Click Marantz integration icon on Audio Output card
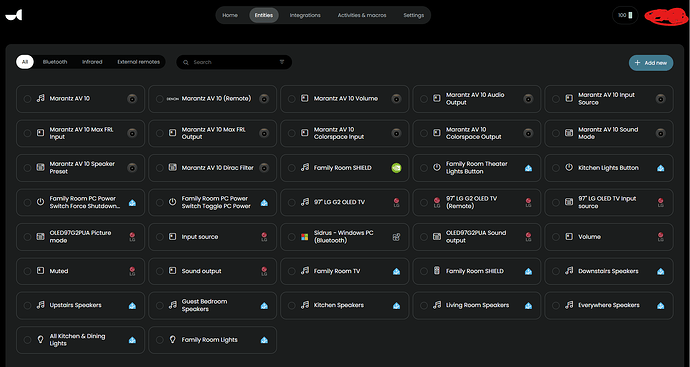The width and height of the screenshot is (690, 367). (528, 99)
